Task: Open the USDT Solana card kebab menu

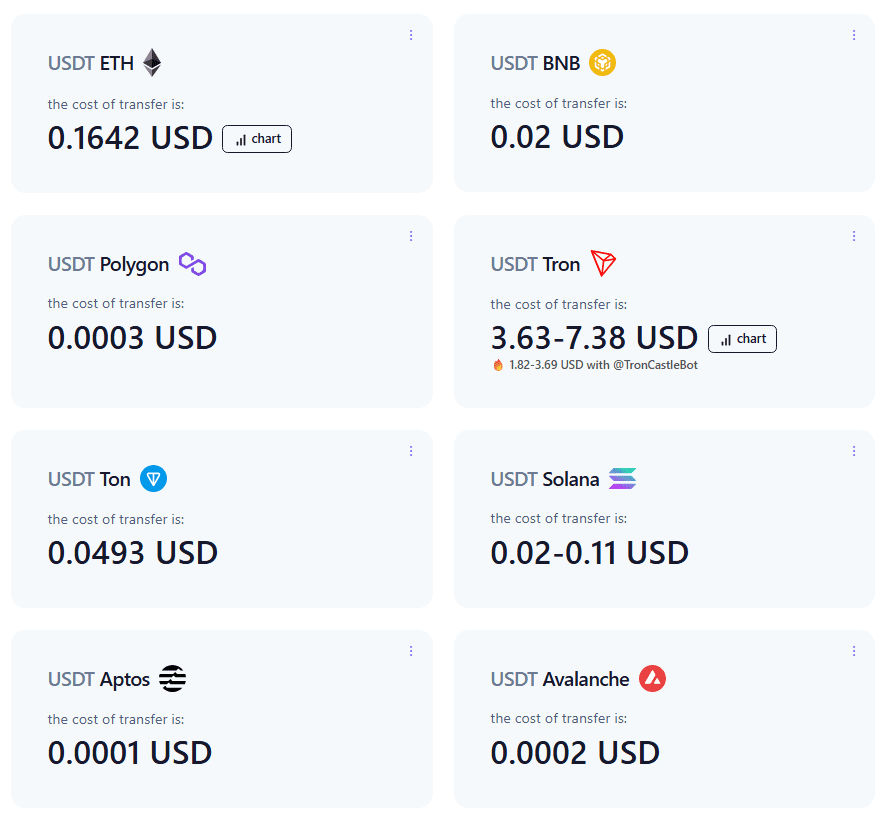Action: pos(854,451)
